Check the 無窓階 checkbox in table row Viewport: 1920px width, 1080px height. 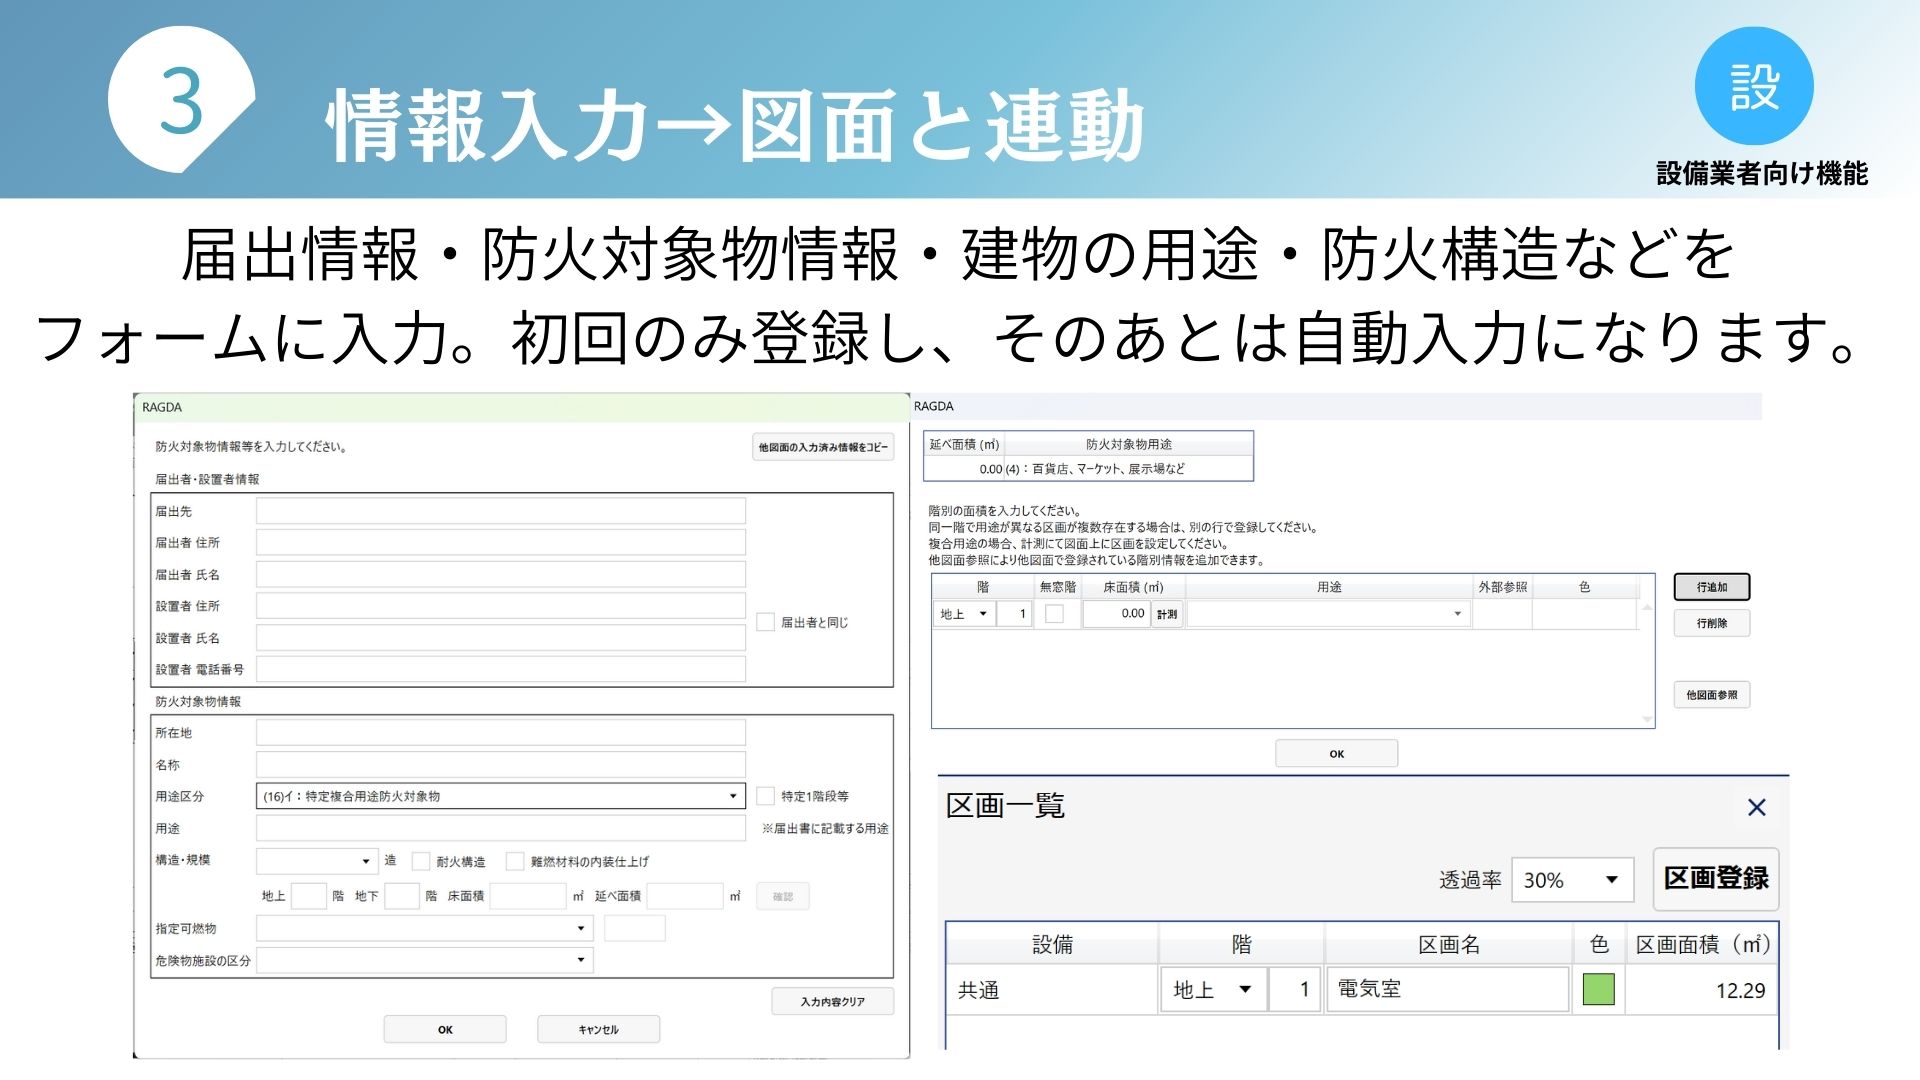1054,614
